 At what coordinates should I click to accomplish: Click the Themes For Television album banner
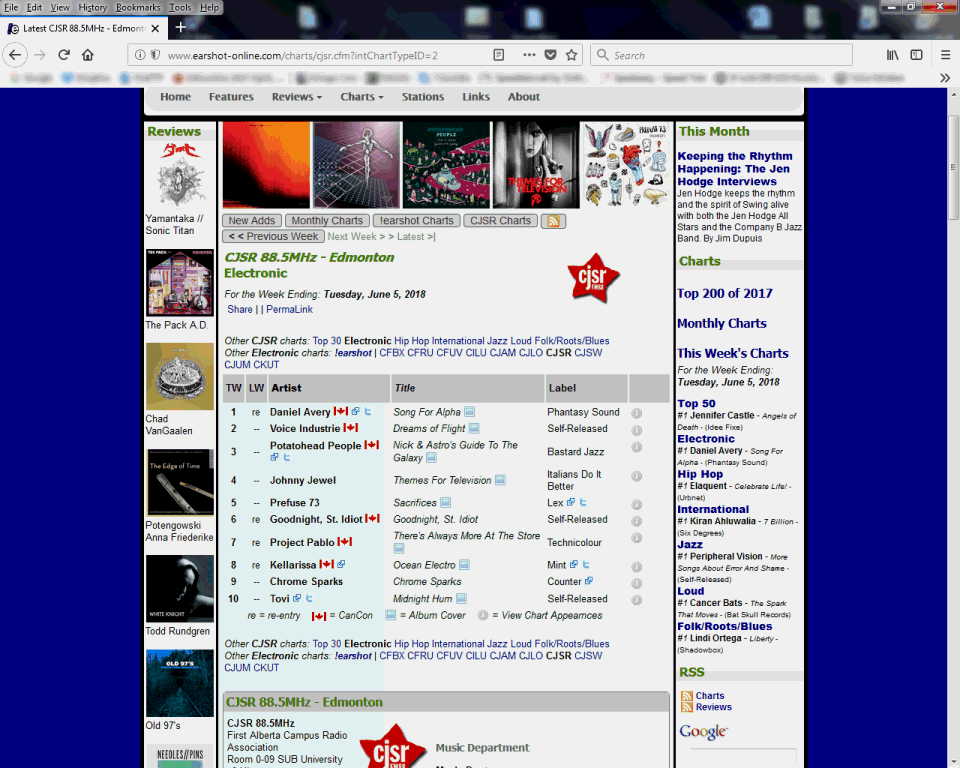point(536,165)
